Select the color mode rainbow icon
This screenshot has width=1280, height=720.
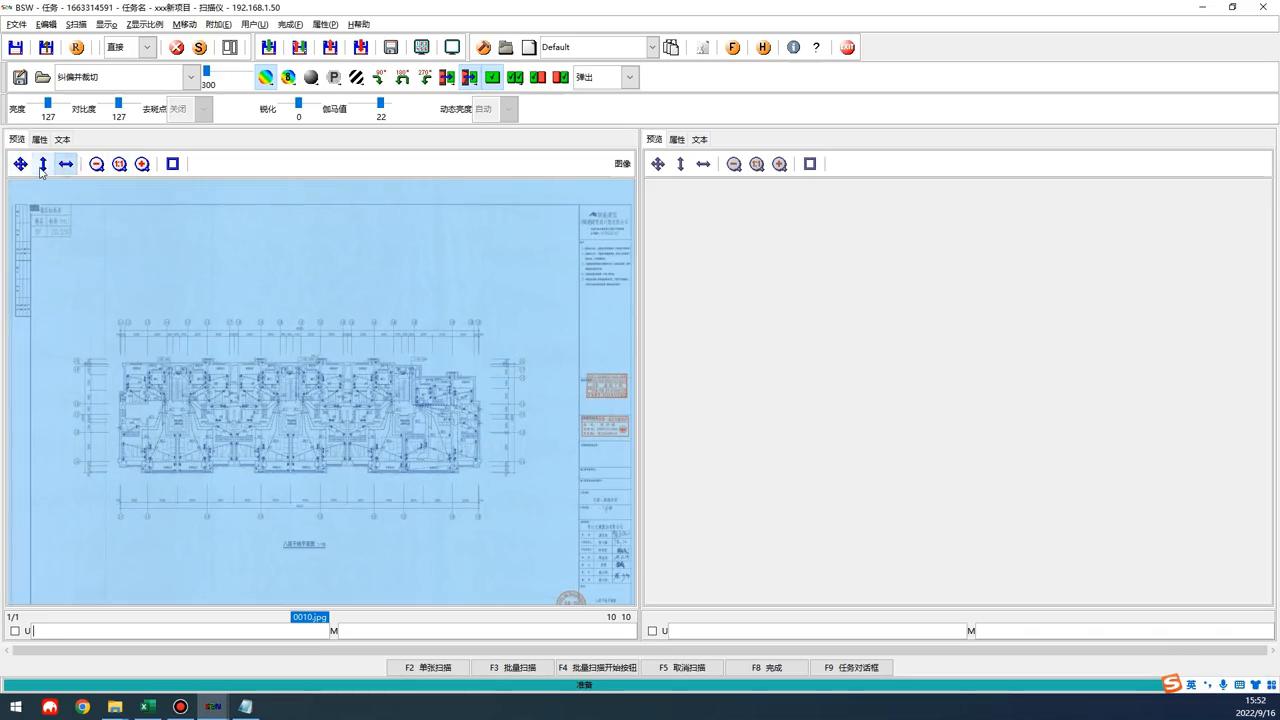(x=265, y=77)
